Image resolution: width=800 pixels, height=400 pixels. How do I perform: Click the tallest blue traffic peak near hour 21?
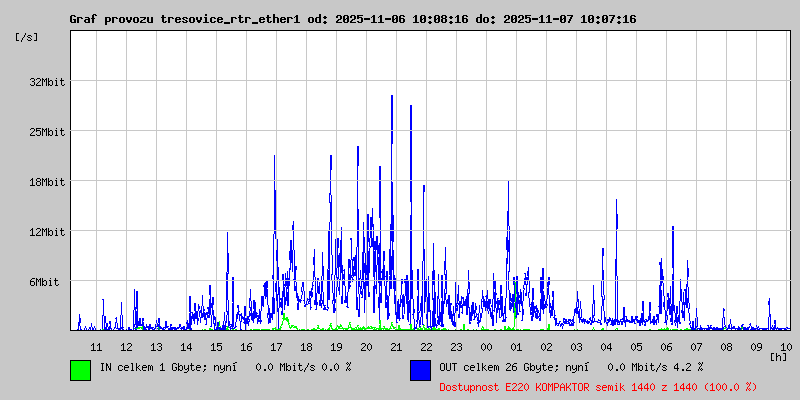392,98
